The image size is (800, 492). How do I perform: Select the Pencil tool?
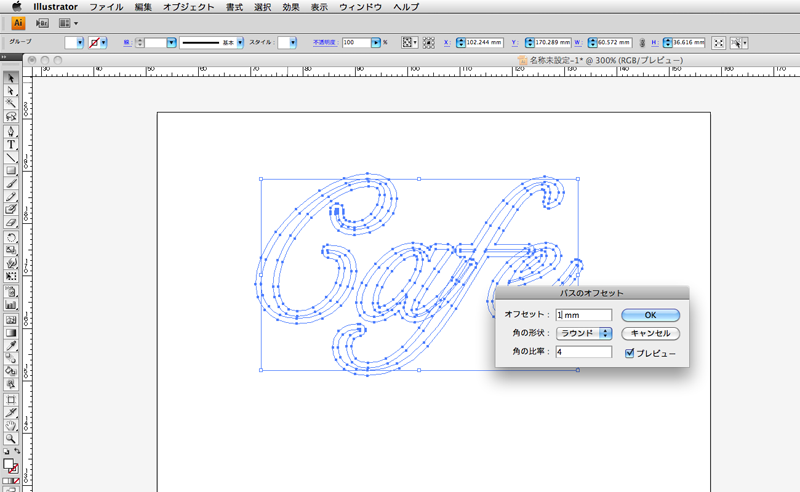(11, 196)
